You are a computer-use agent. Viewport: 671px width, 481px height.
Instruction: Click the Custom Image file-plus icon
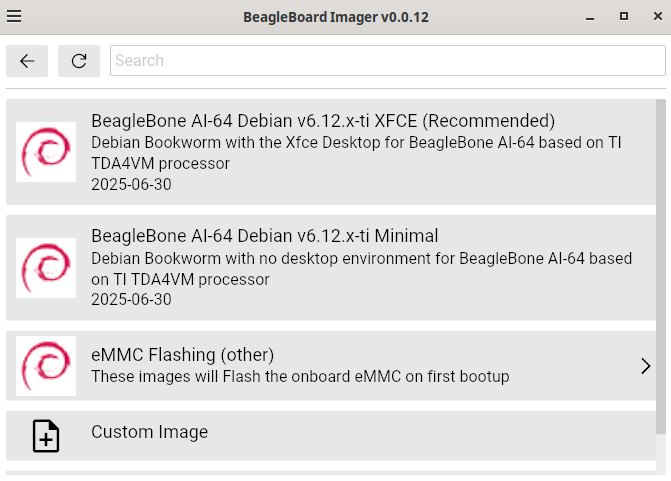click(x=46, y=436)
